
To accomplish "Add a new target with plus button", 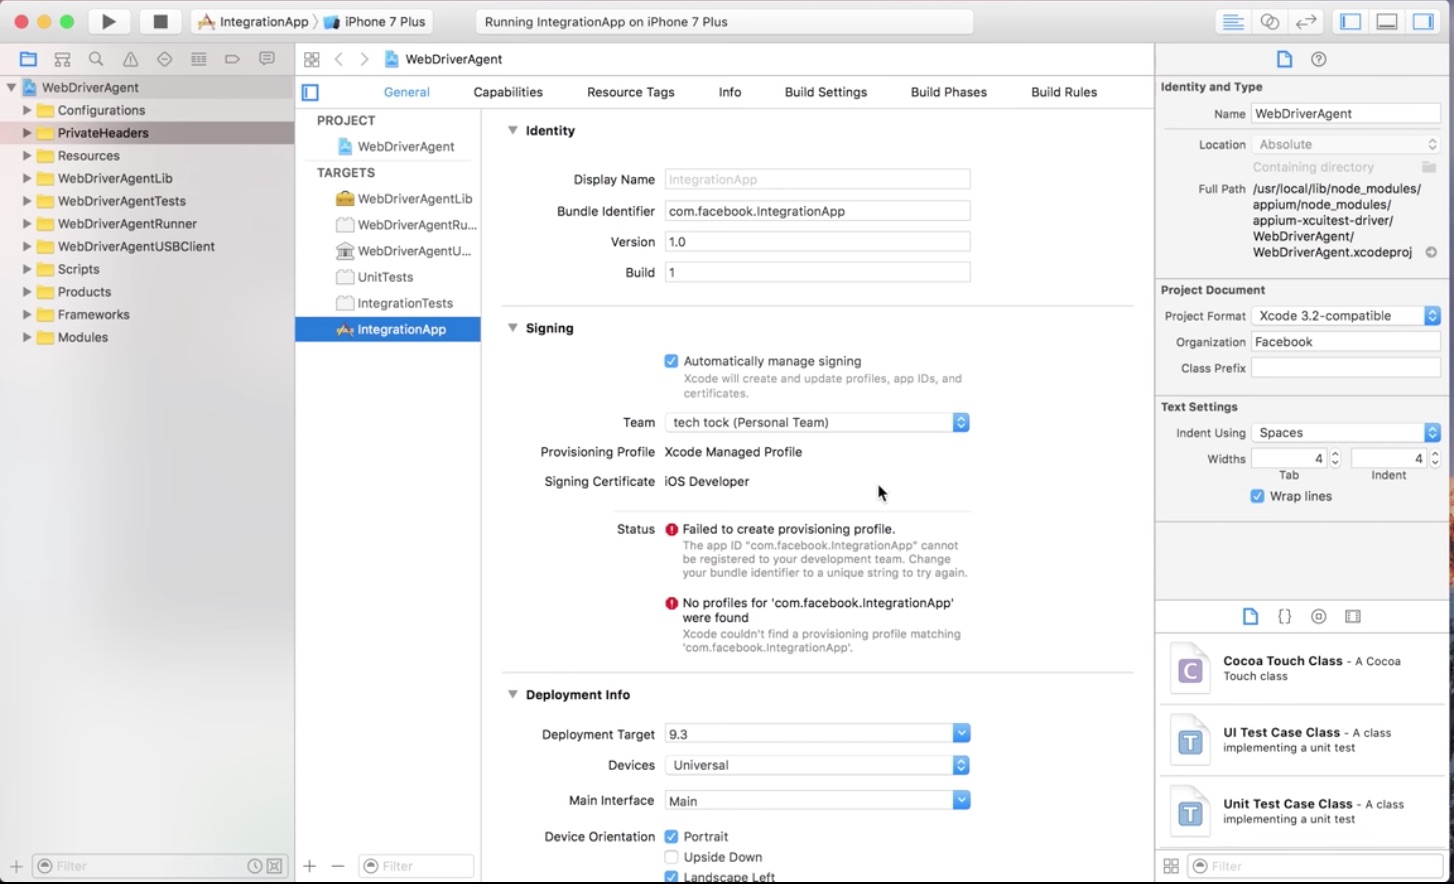I will tap(309, 866).
